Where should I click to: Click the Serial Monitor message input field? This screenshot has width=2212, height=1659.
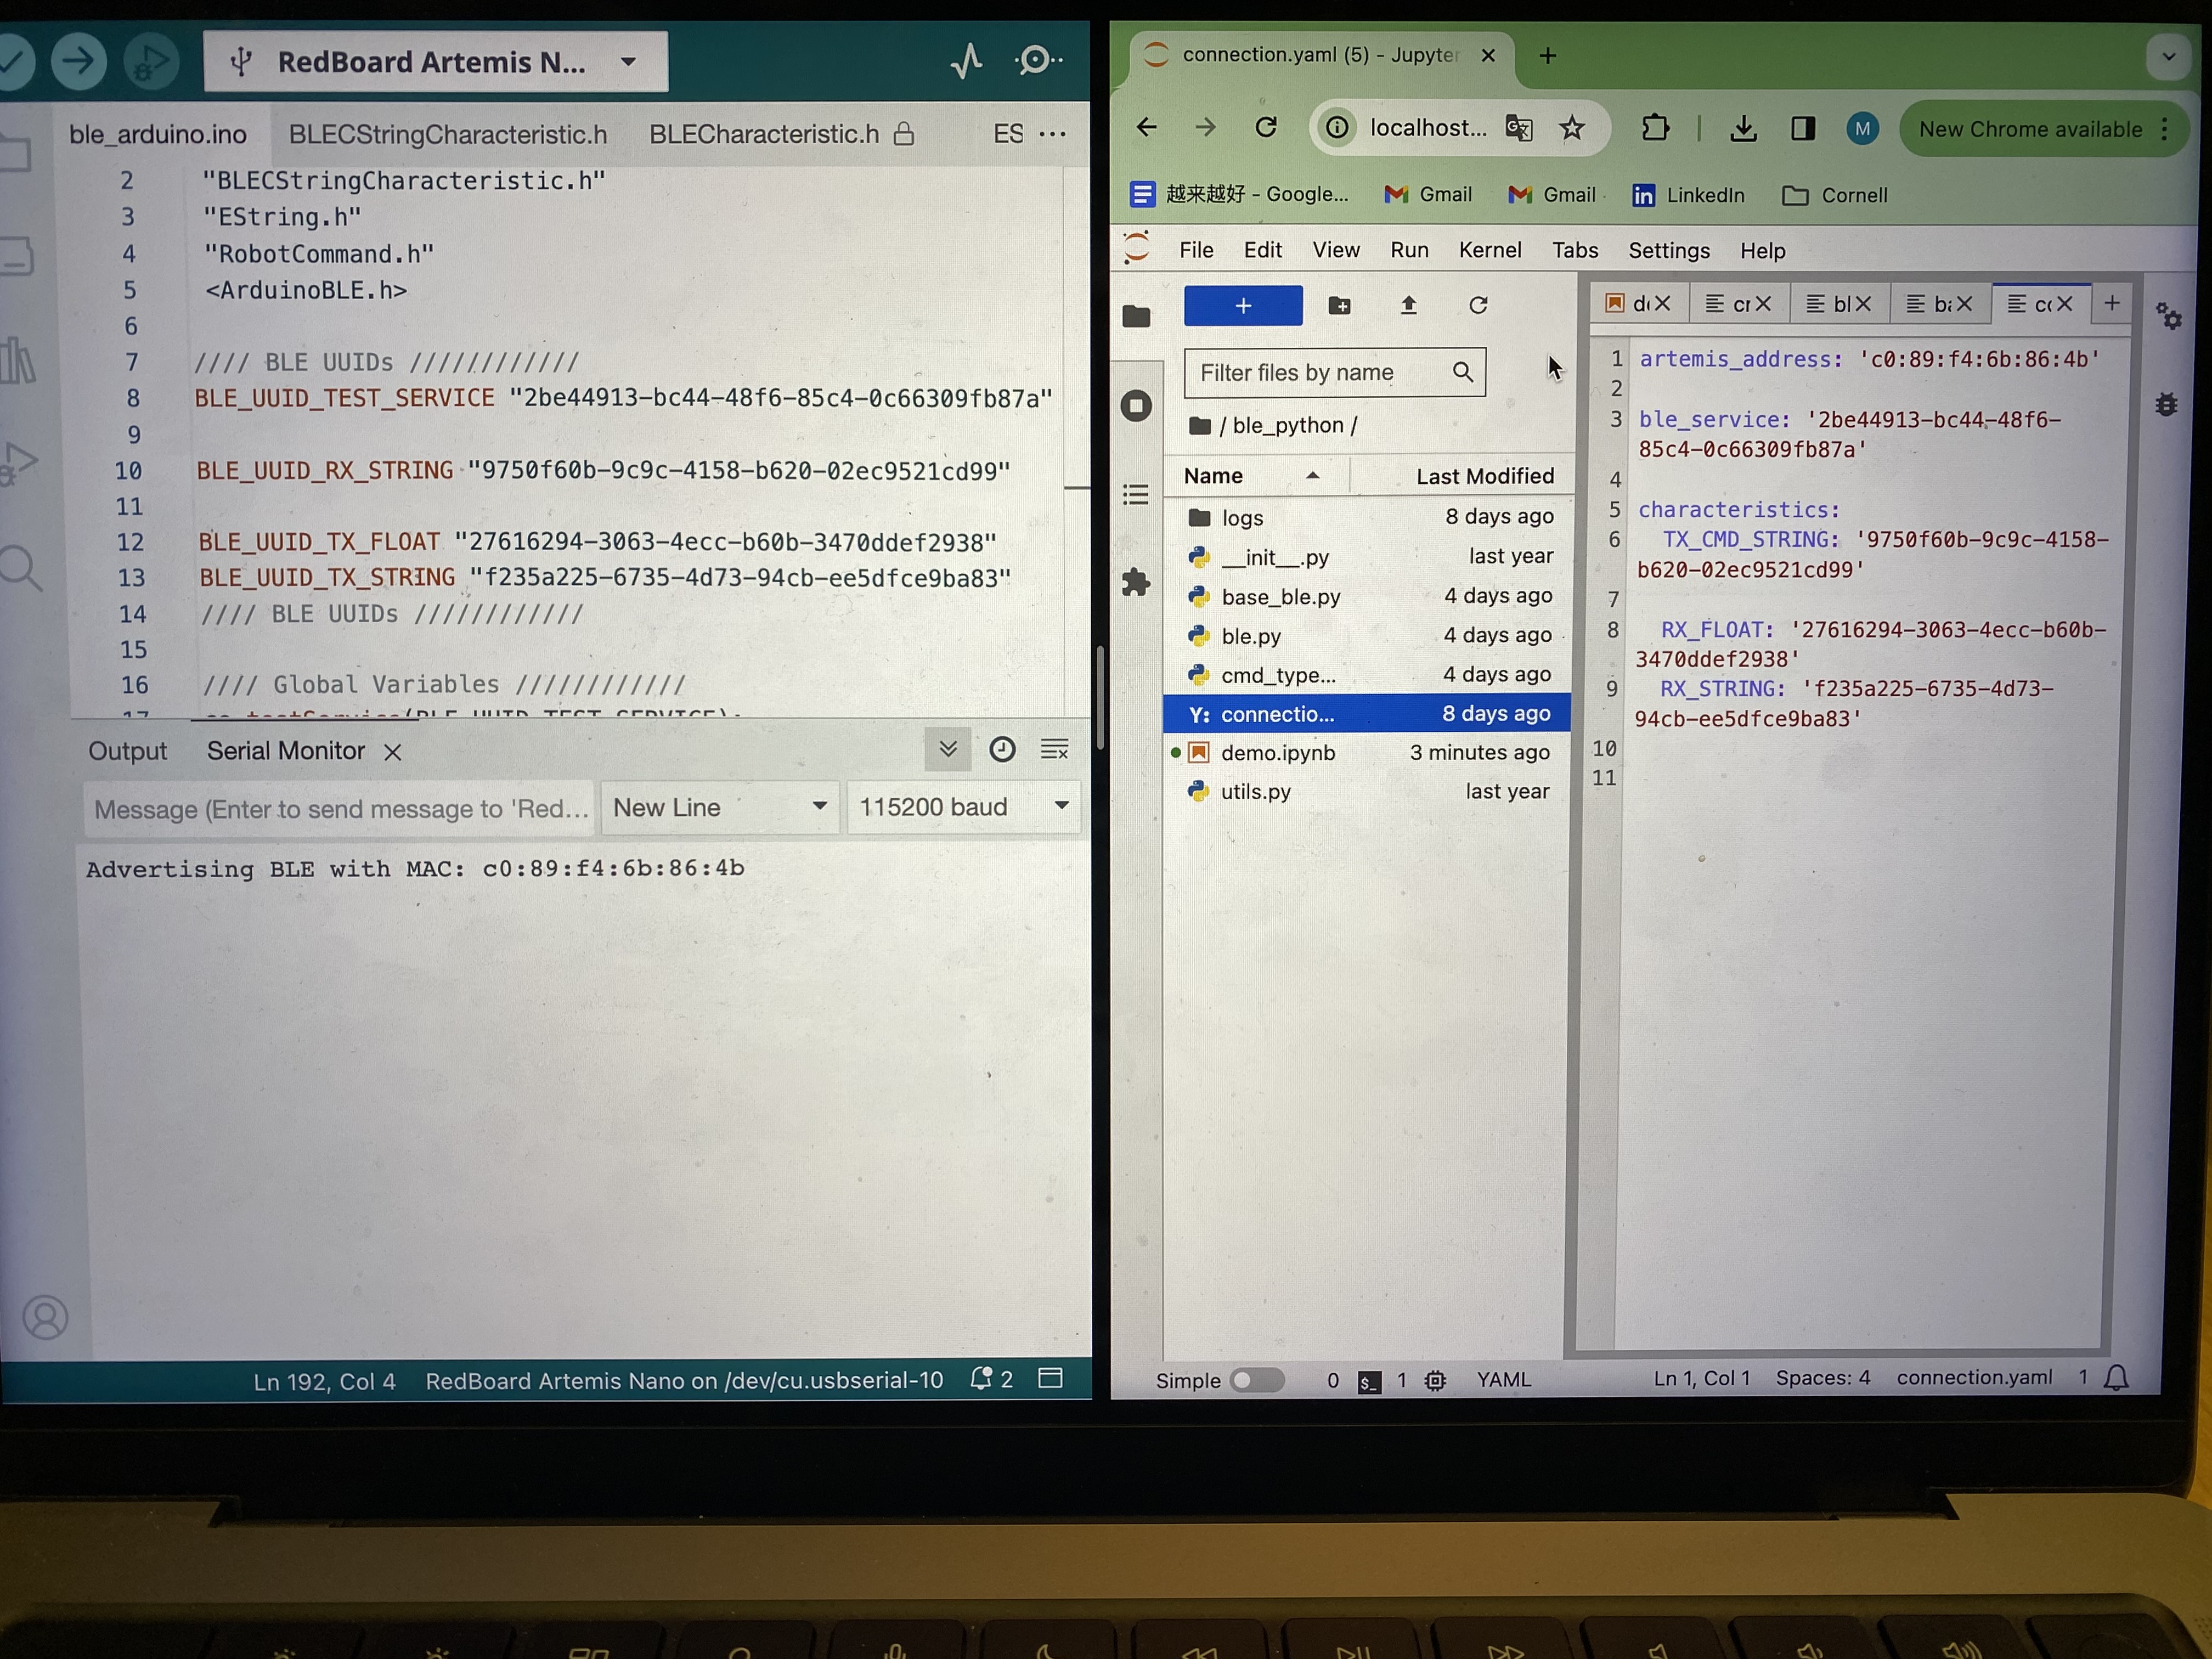click(338, 808)
